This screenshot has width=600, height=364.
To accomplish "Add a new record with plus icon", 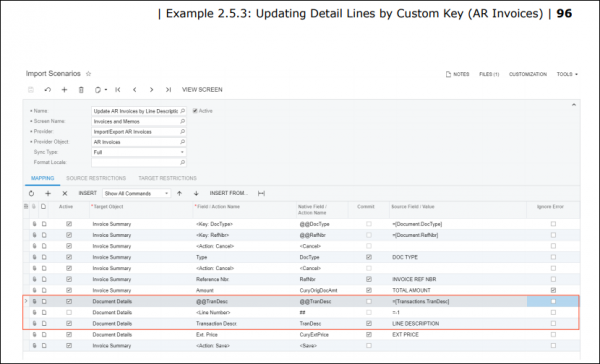I will pyautogui.click(x=64, y=90).
